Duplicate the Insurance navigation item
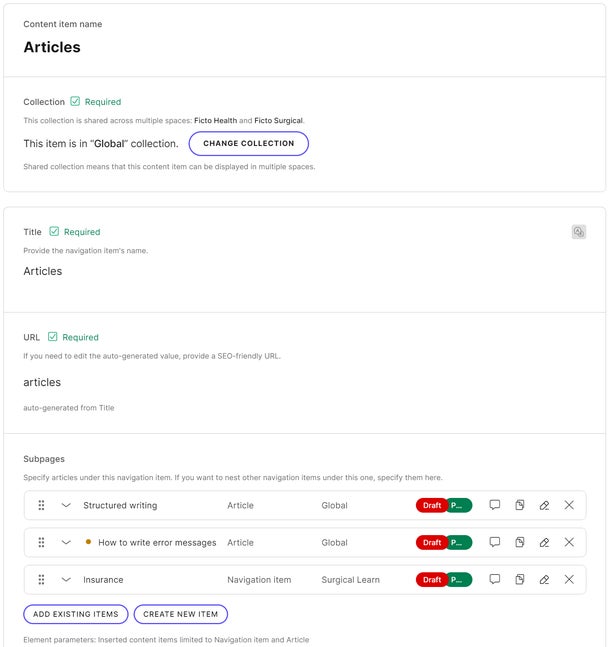The image size is (608, 647). click(520, 579)
